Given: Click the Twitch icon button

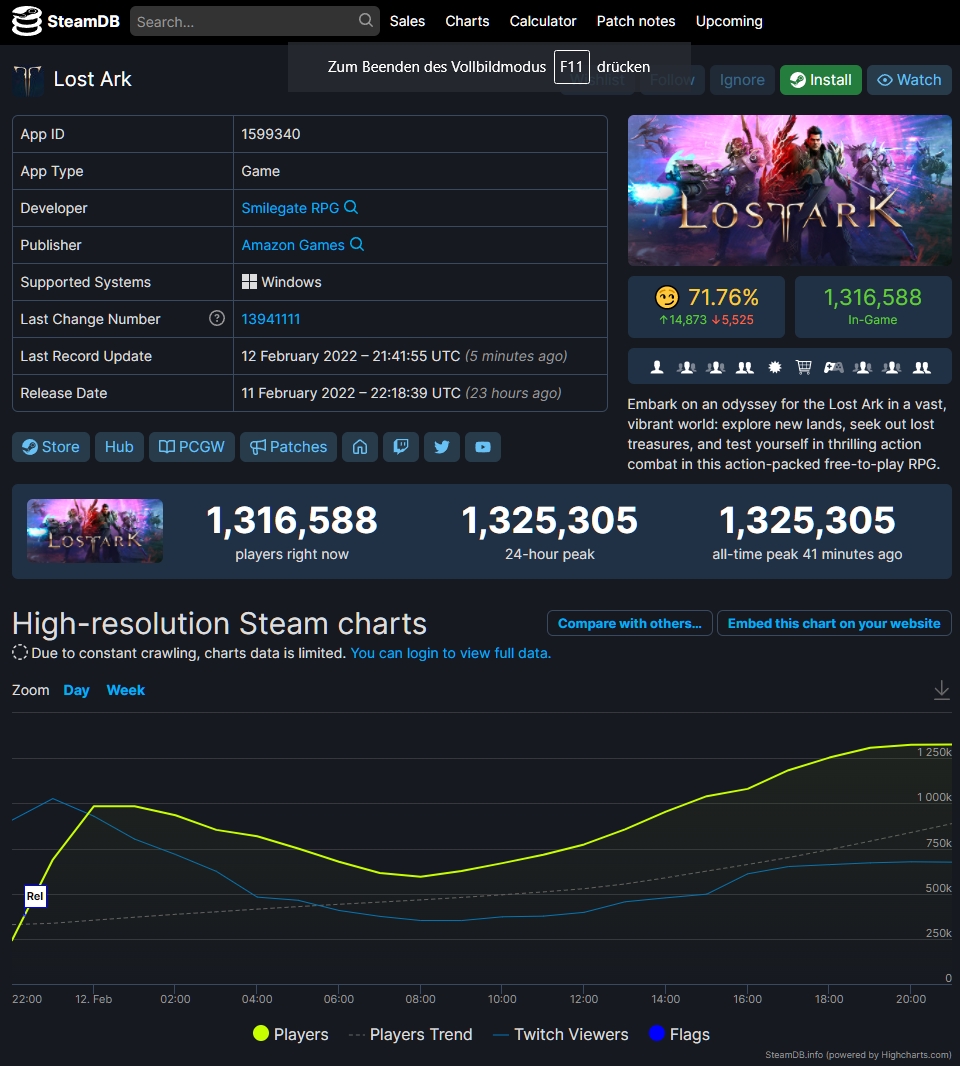Looking at the screenshot, I should coord(401,447).
